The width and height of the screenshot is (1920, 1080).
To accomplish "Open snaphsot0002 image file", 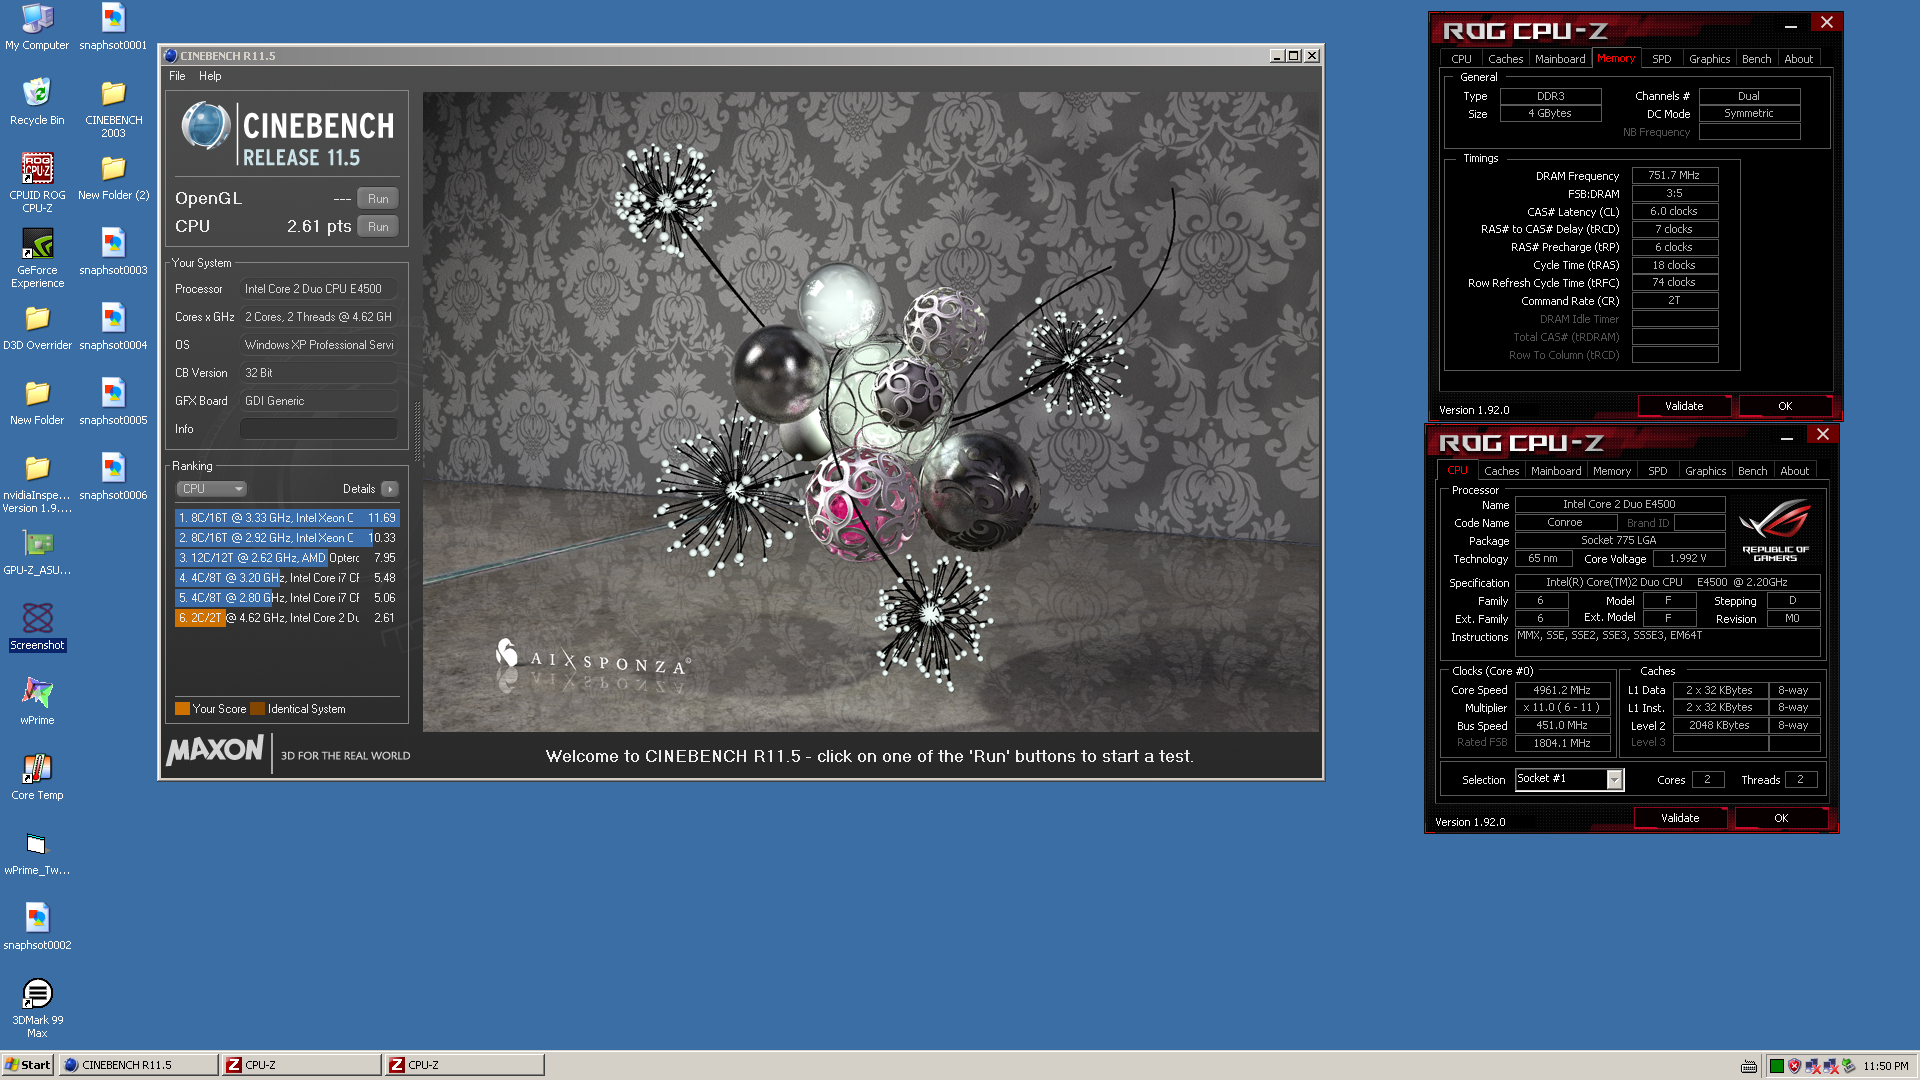I will [x=37, y=927].
